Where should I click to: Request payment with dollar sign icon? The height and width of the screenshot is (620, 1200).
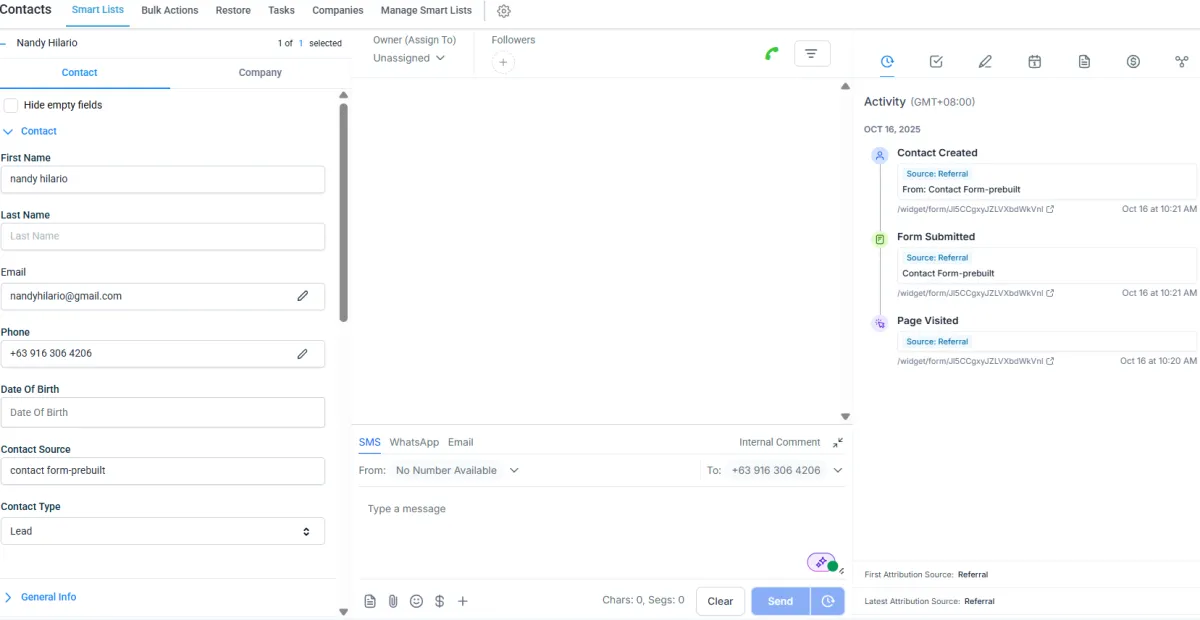tap(439, 601)
